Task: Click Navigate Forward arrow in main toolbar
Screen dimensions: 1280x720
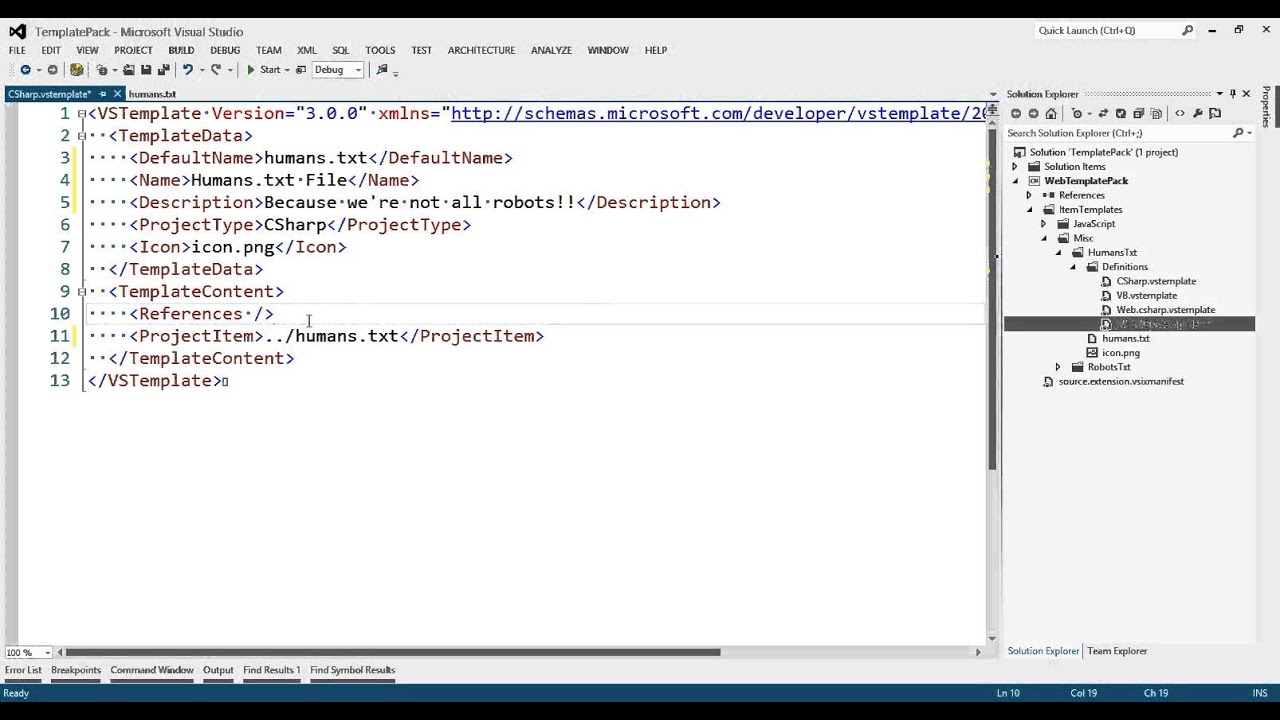Action: [52, 70]
